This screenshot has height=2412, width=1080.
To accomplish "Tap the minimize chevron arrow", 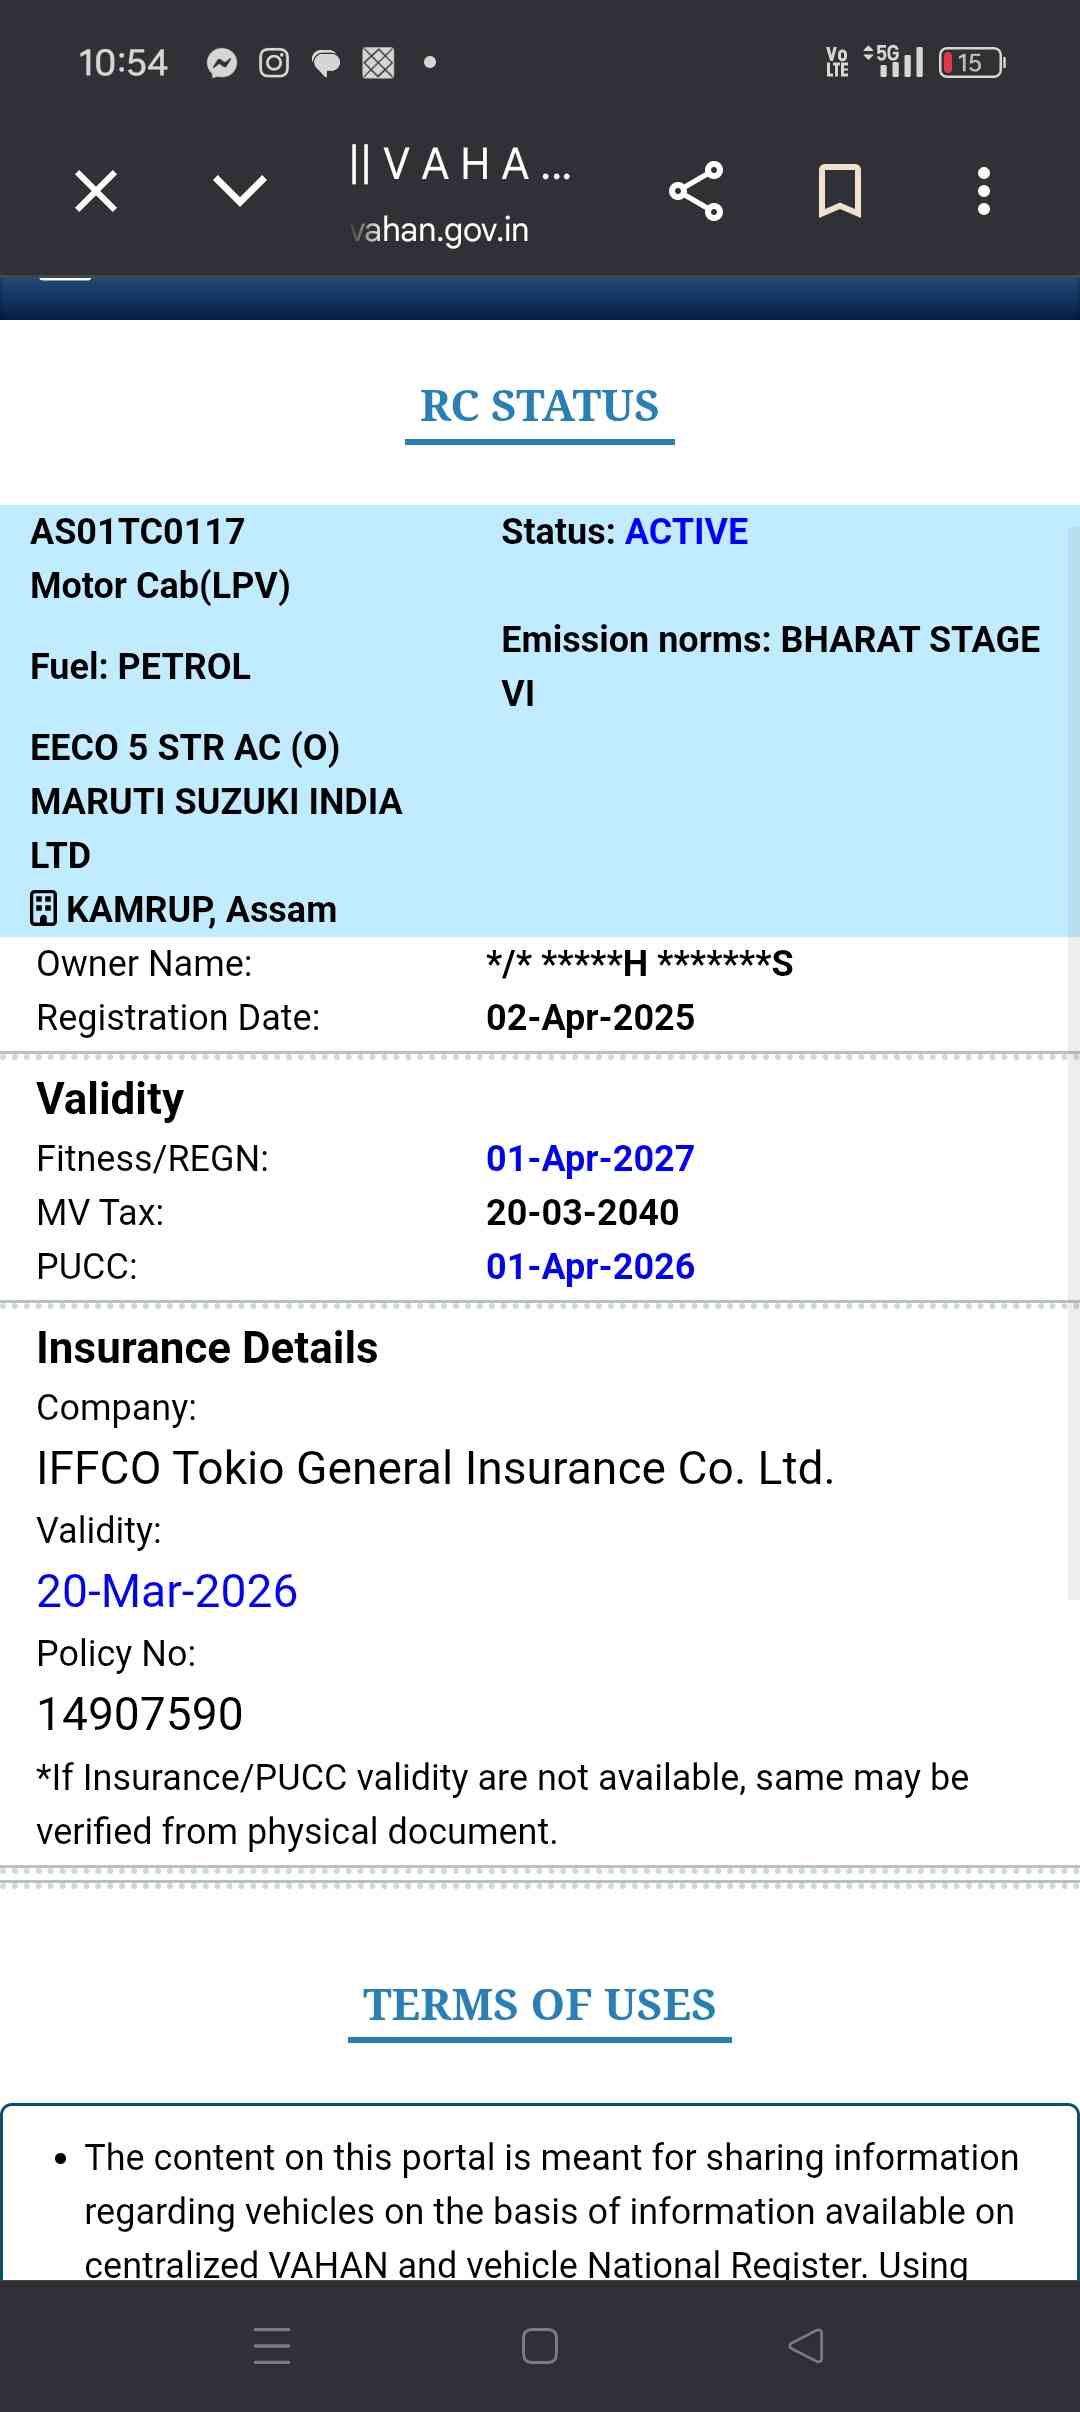I will 240,191.
